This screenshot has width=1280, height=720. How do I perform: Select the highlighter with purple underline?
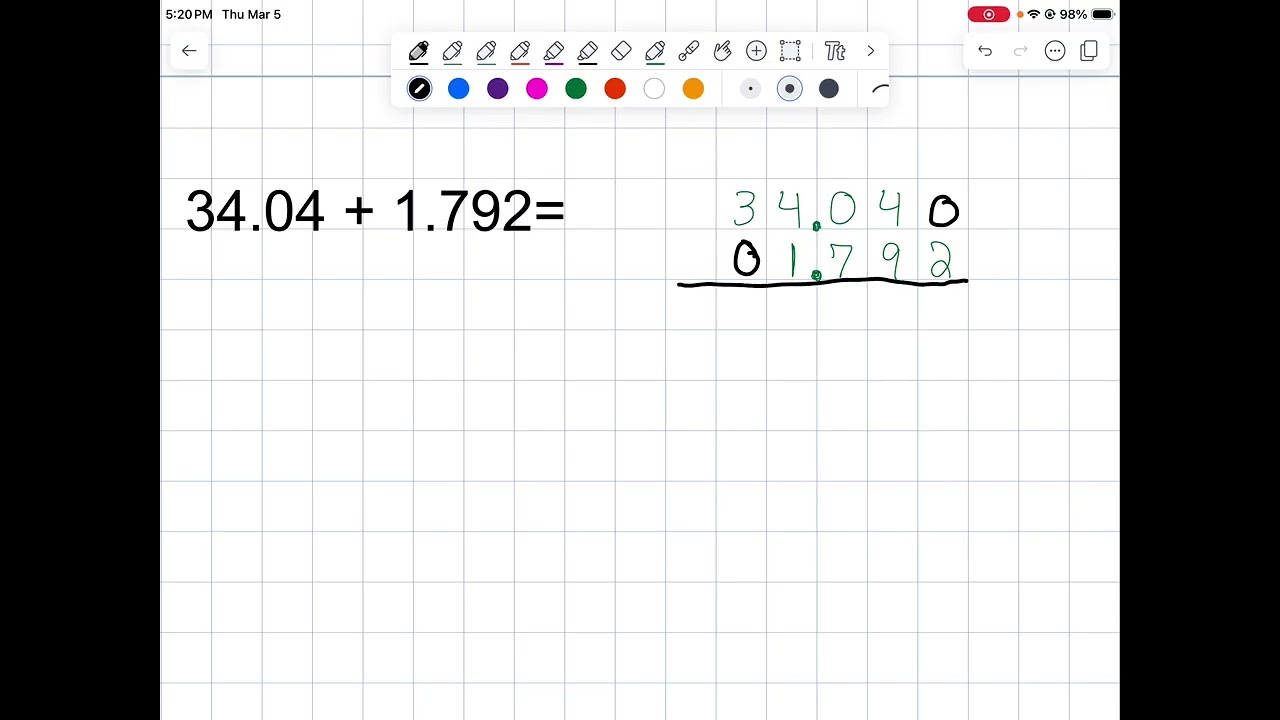[554, 51]
